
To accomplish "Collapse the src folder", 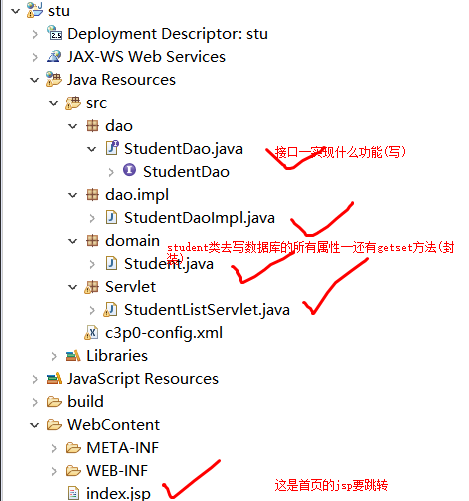I will (54, 103).
